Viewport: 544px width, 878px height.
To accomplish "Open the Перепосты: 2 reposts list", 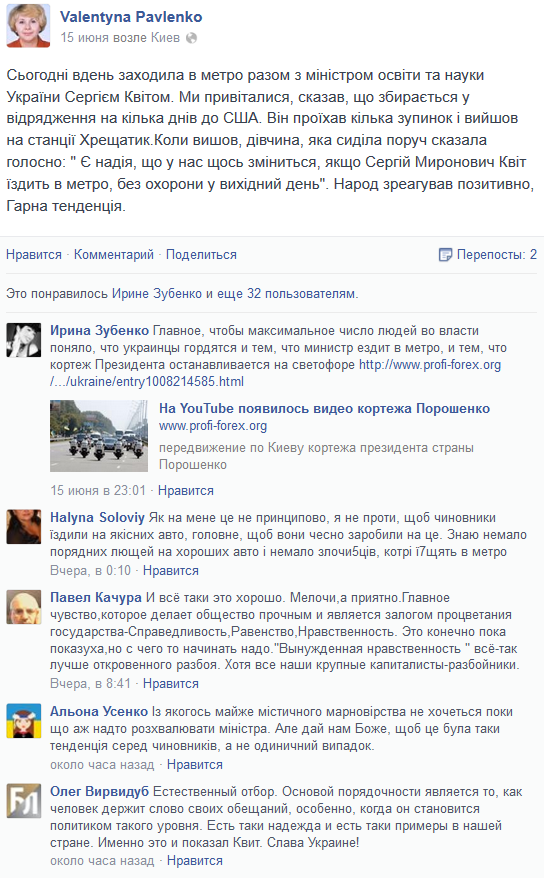I will pyautogui.click(x=496, y=255).
